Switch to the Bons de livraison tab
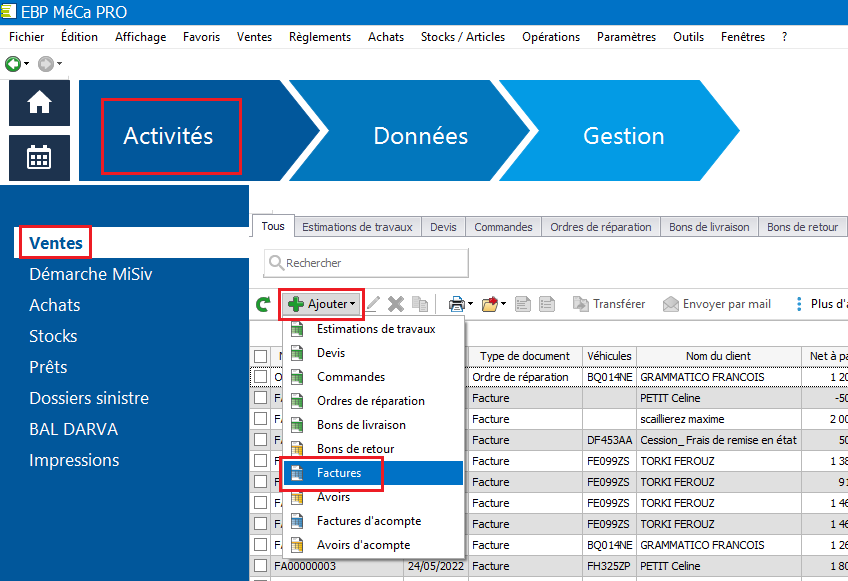Image resolution: width=848 pixels, height=581 pixels. click(x=709, y=227)
